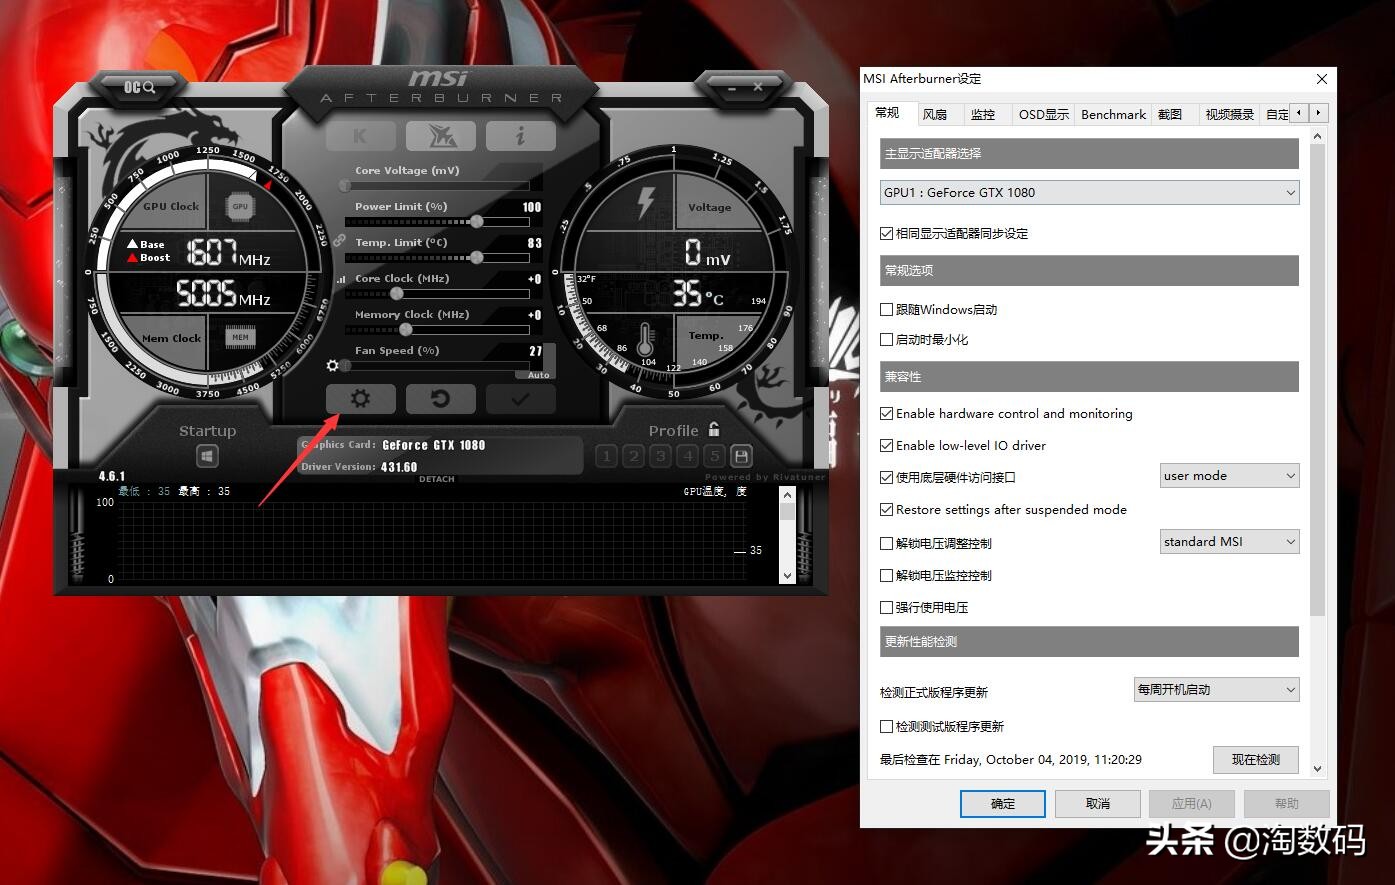Click the curve icon beside Core Clock
The height and width of the screenshot is (885, 1395).
341,280
